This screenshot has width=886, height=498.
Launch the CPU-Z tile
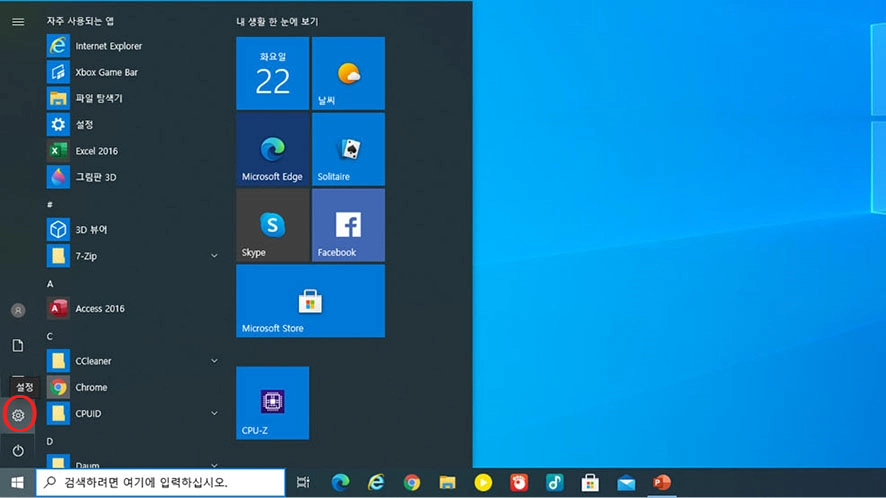(x=272, y=403)
